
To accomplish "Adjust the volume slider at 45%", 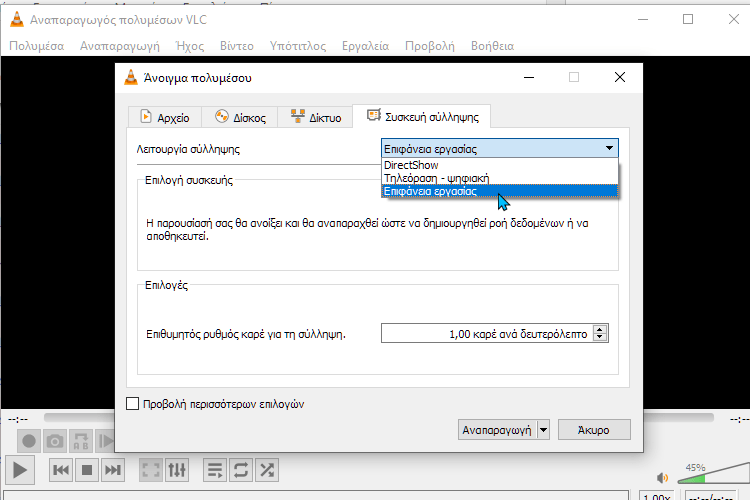I will [714, 474].
